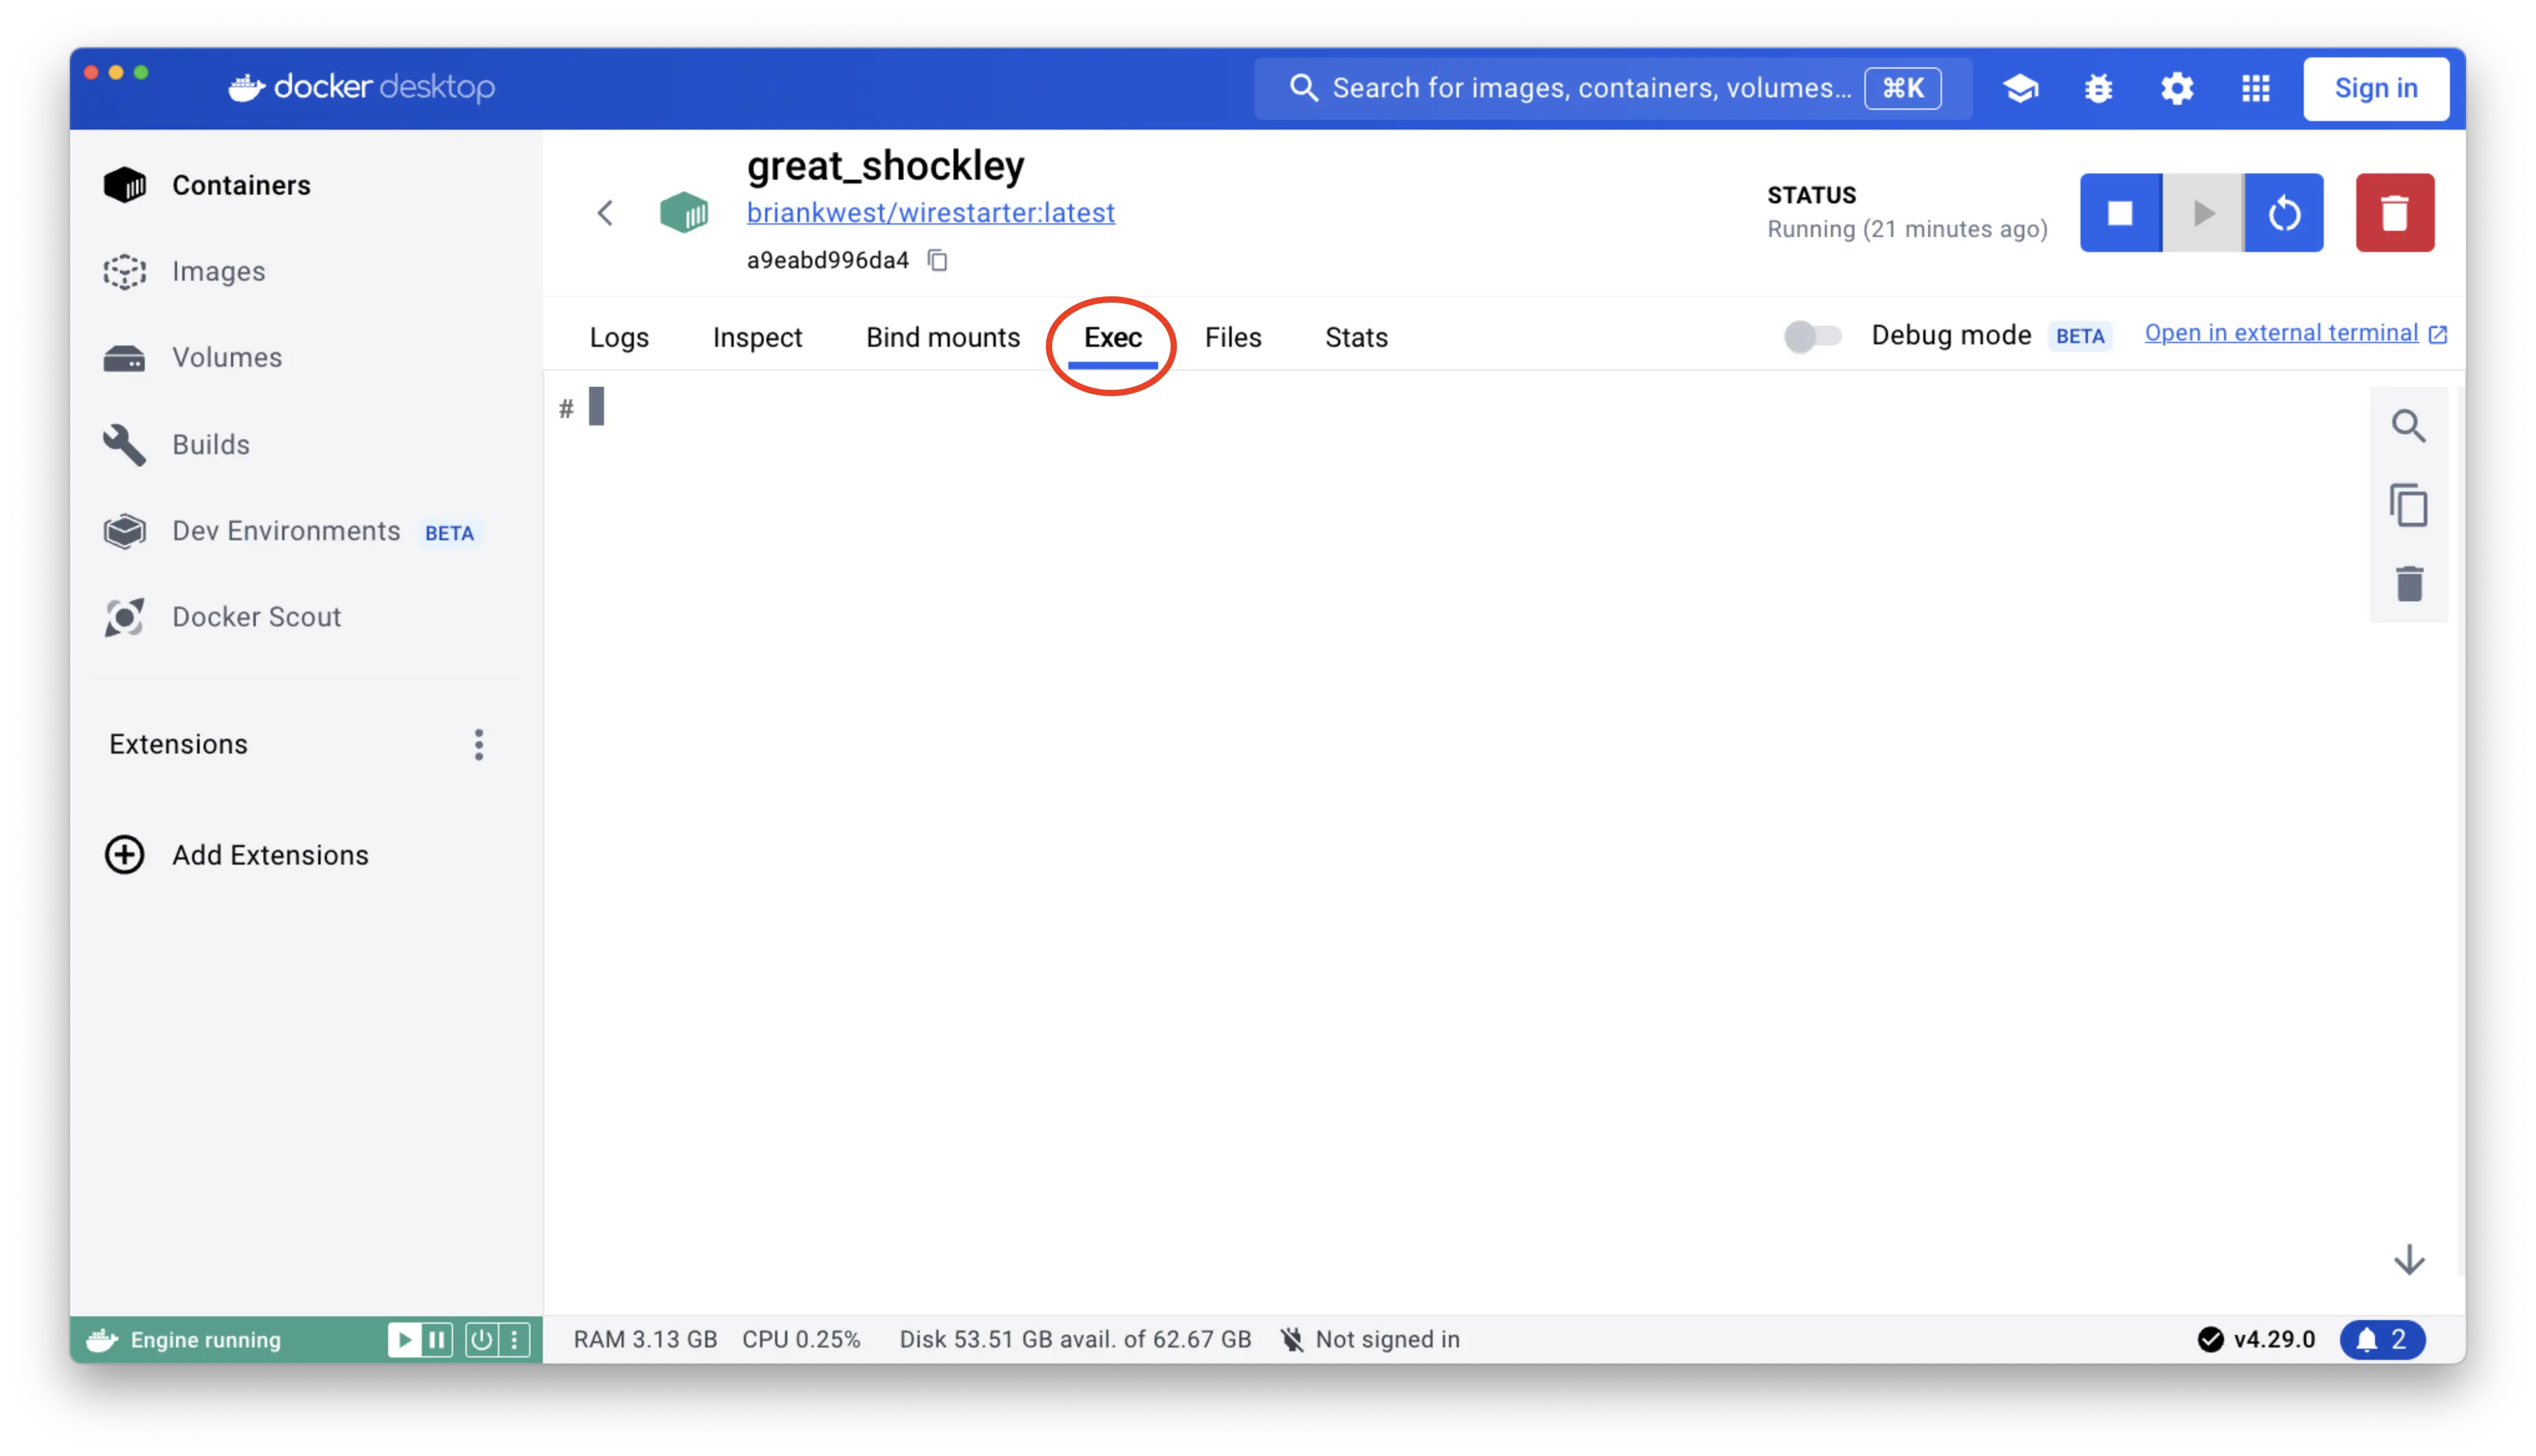Click the Disk 53.51 GB avail. status text
Viewport: 2536px width, 1456px height.
(1075, 1339)
